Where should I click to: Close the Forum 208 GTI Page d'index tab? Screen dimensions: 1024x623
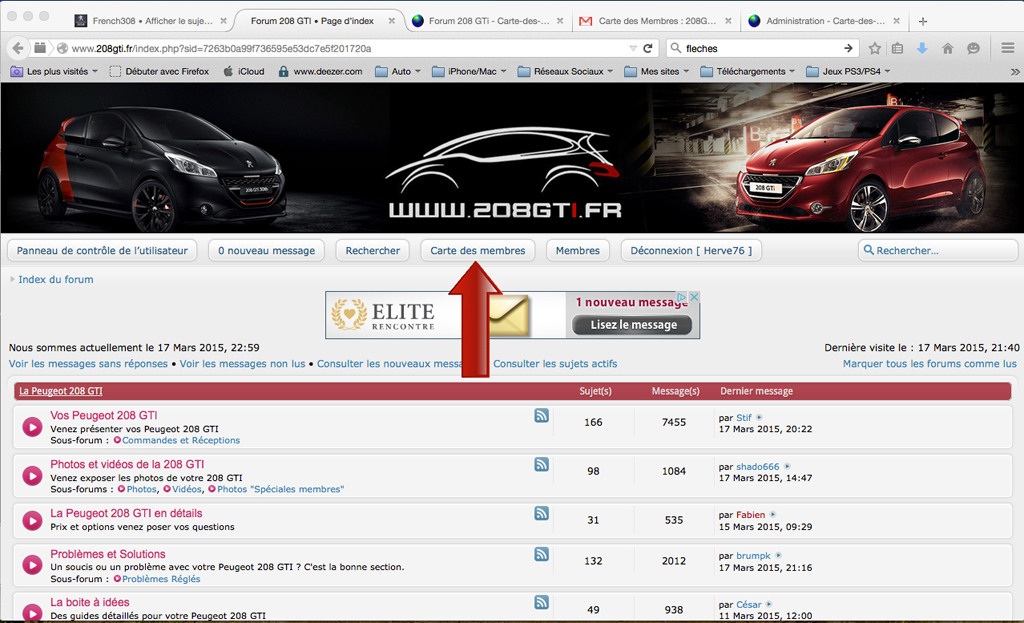[x=392, y=21]
